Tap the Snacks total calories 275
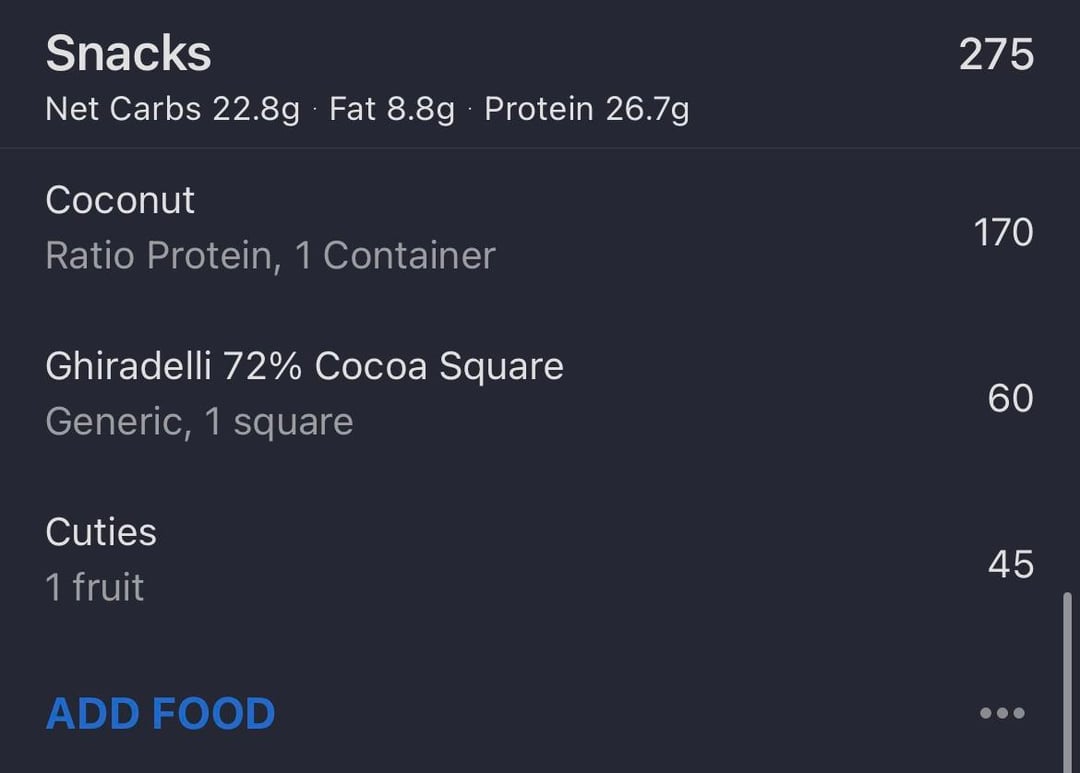Viewport: 1080px width, 773px height. pyautogui.click(x=996, y=54)
